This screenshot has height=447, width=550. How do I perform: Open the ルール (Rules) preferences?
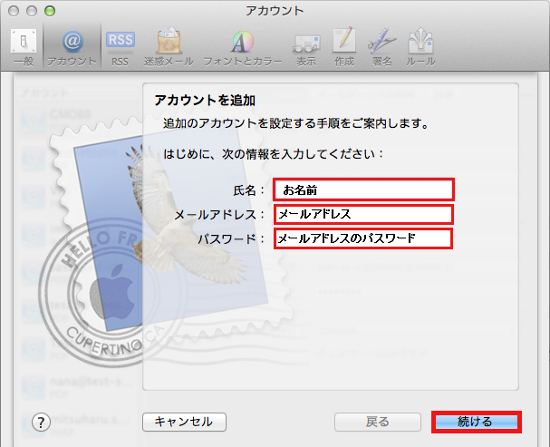[421, 48]
